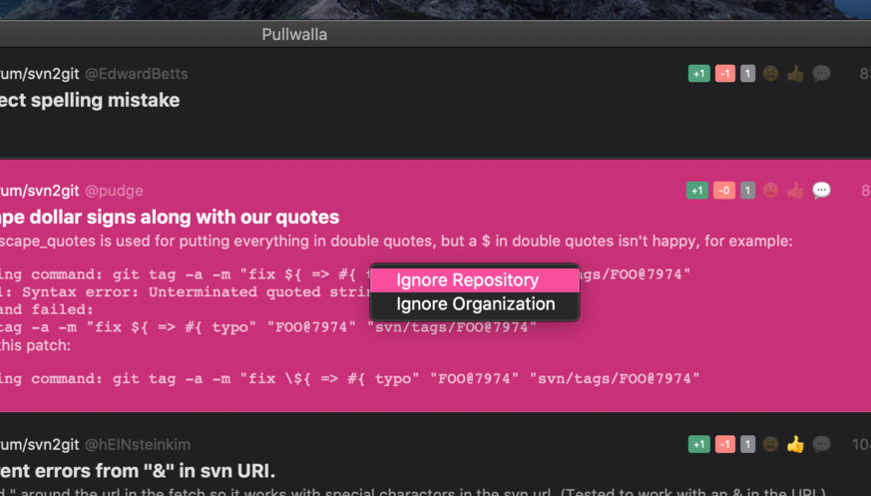This screenshot has height=496, width=871.
Task: Click gray 1 badge on EdwardBetts row
Action: (748, 73)
